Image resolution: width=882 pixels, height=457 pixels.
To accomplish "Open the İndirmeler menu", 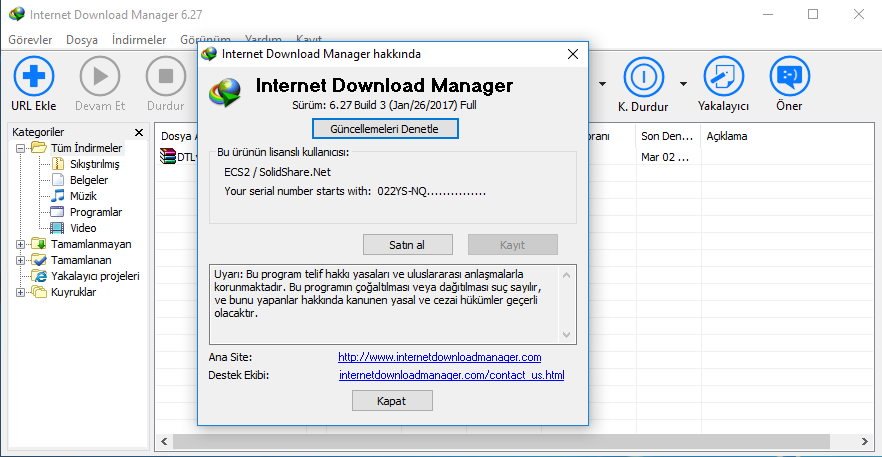I will click(x=139, y=40).
